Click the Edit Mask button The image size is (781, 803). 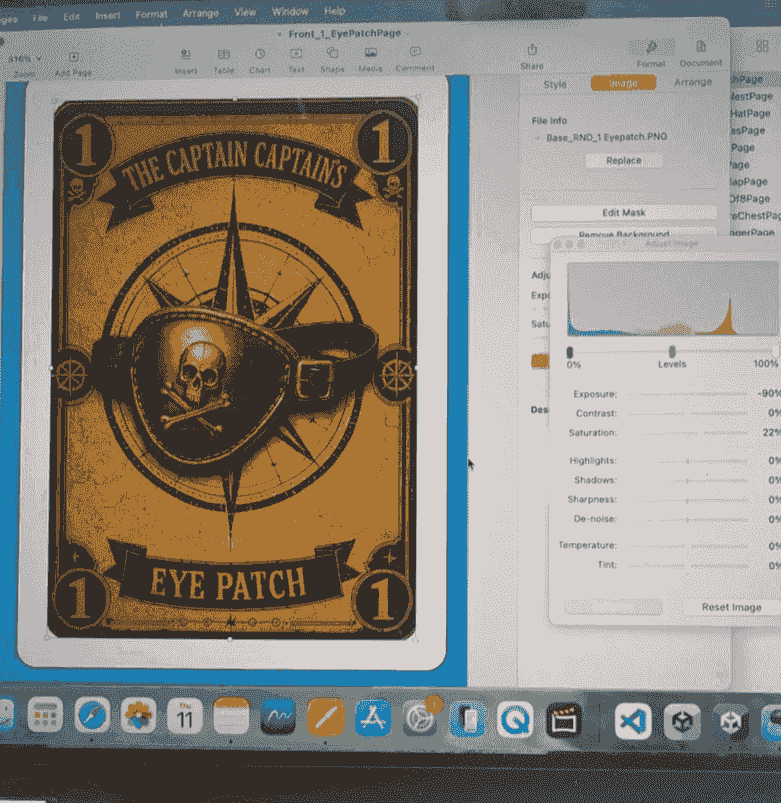[x=623, y=213]
